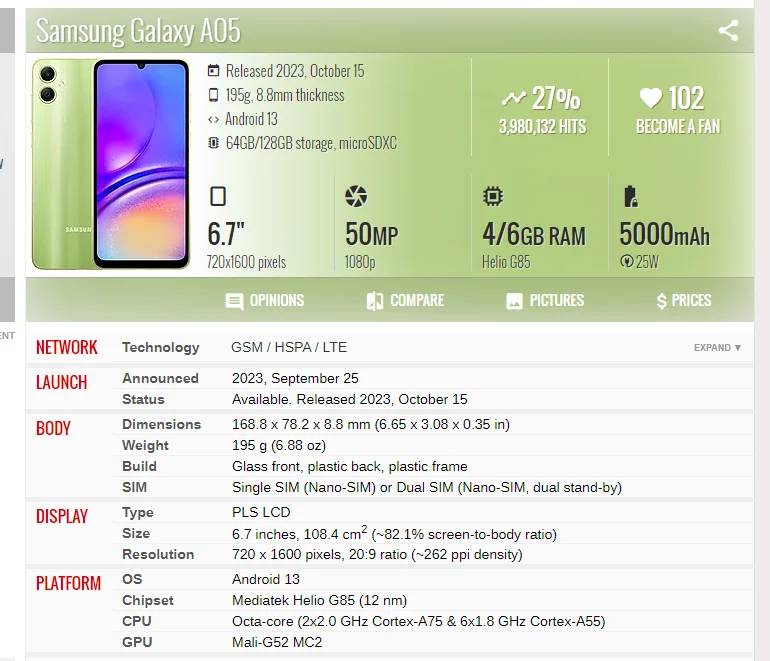
Task: Click the Announced spec label
Action: pos(161,378)
